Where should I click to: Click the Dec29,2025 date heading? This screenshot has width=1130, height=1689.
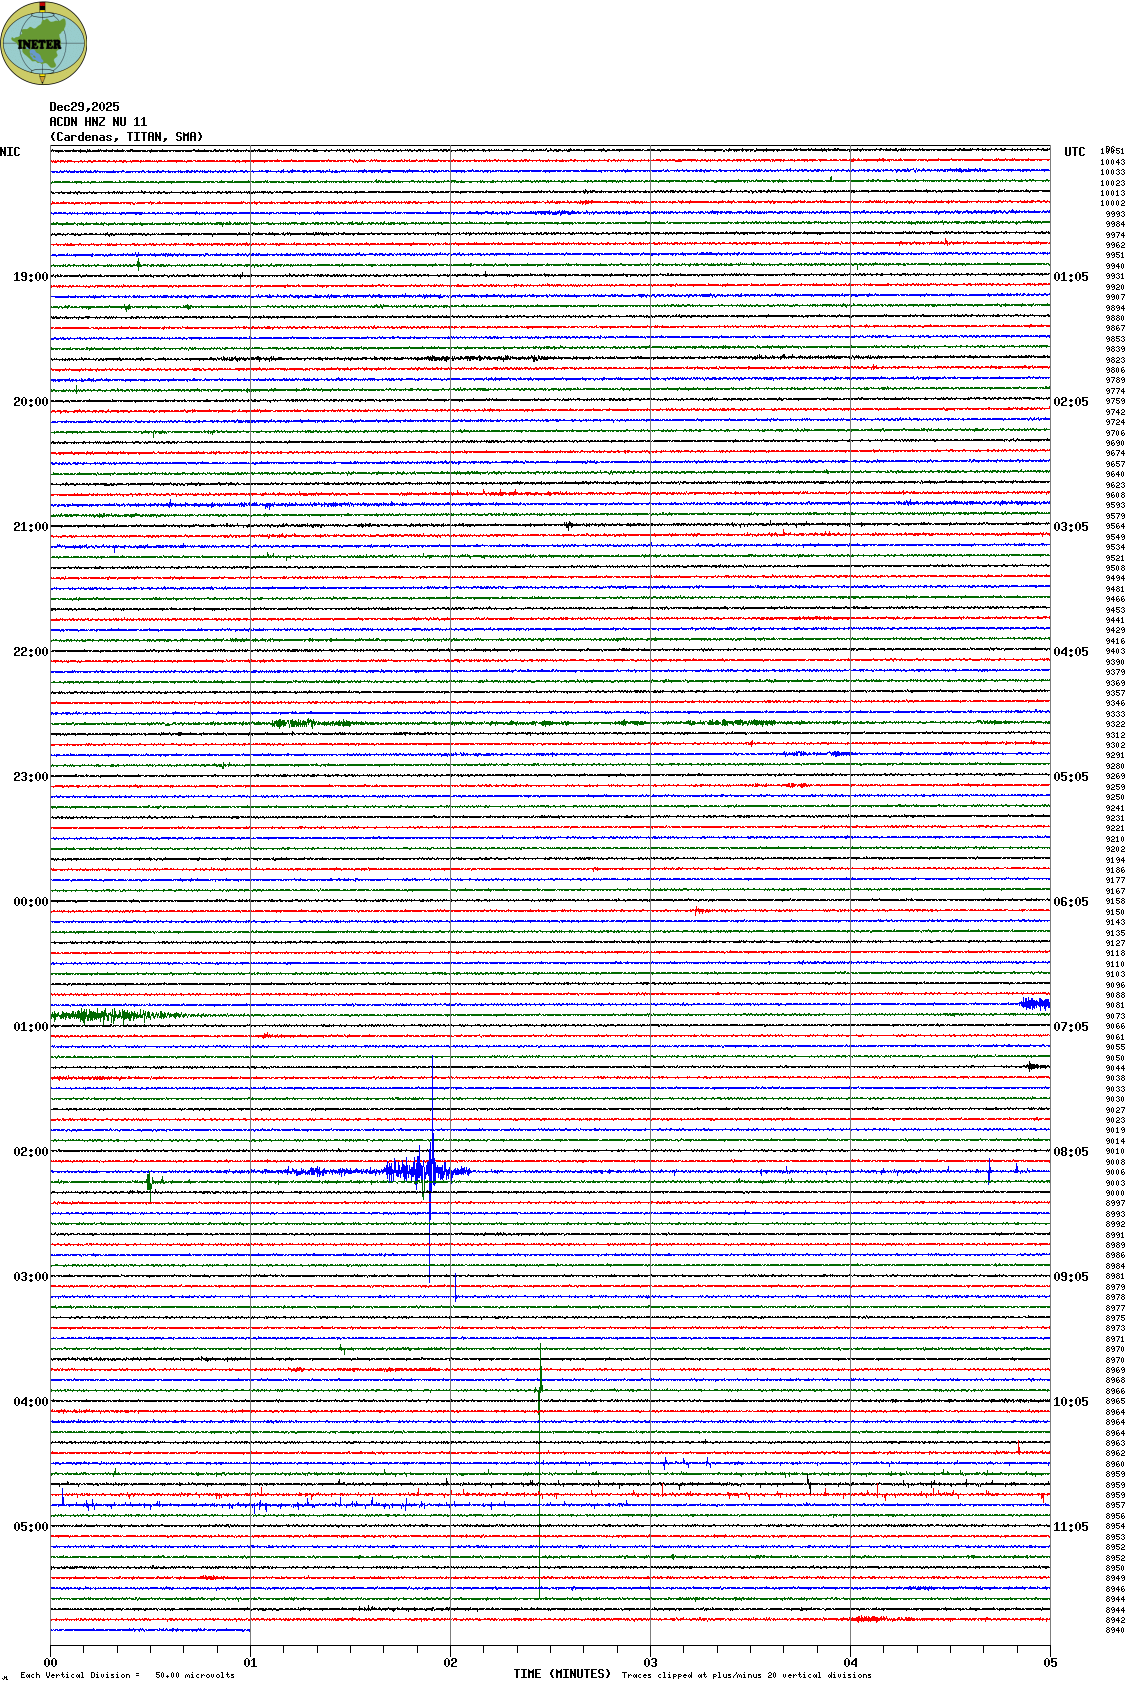[x=84, y=107]
